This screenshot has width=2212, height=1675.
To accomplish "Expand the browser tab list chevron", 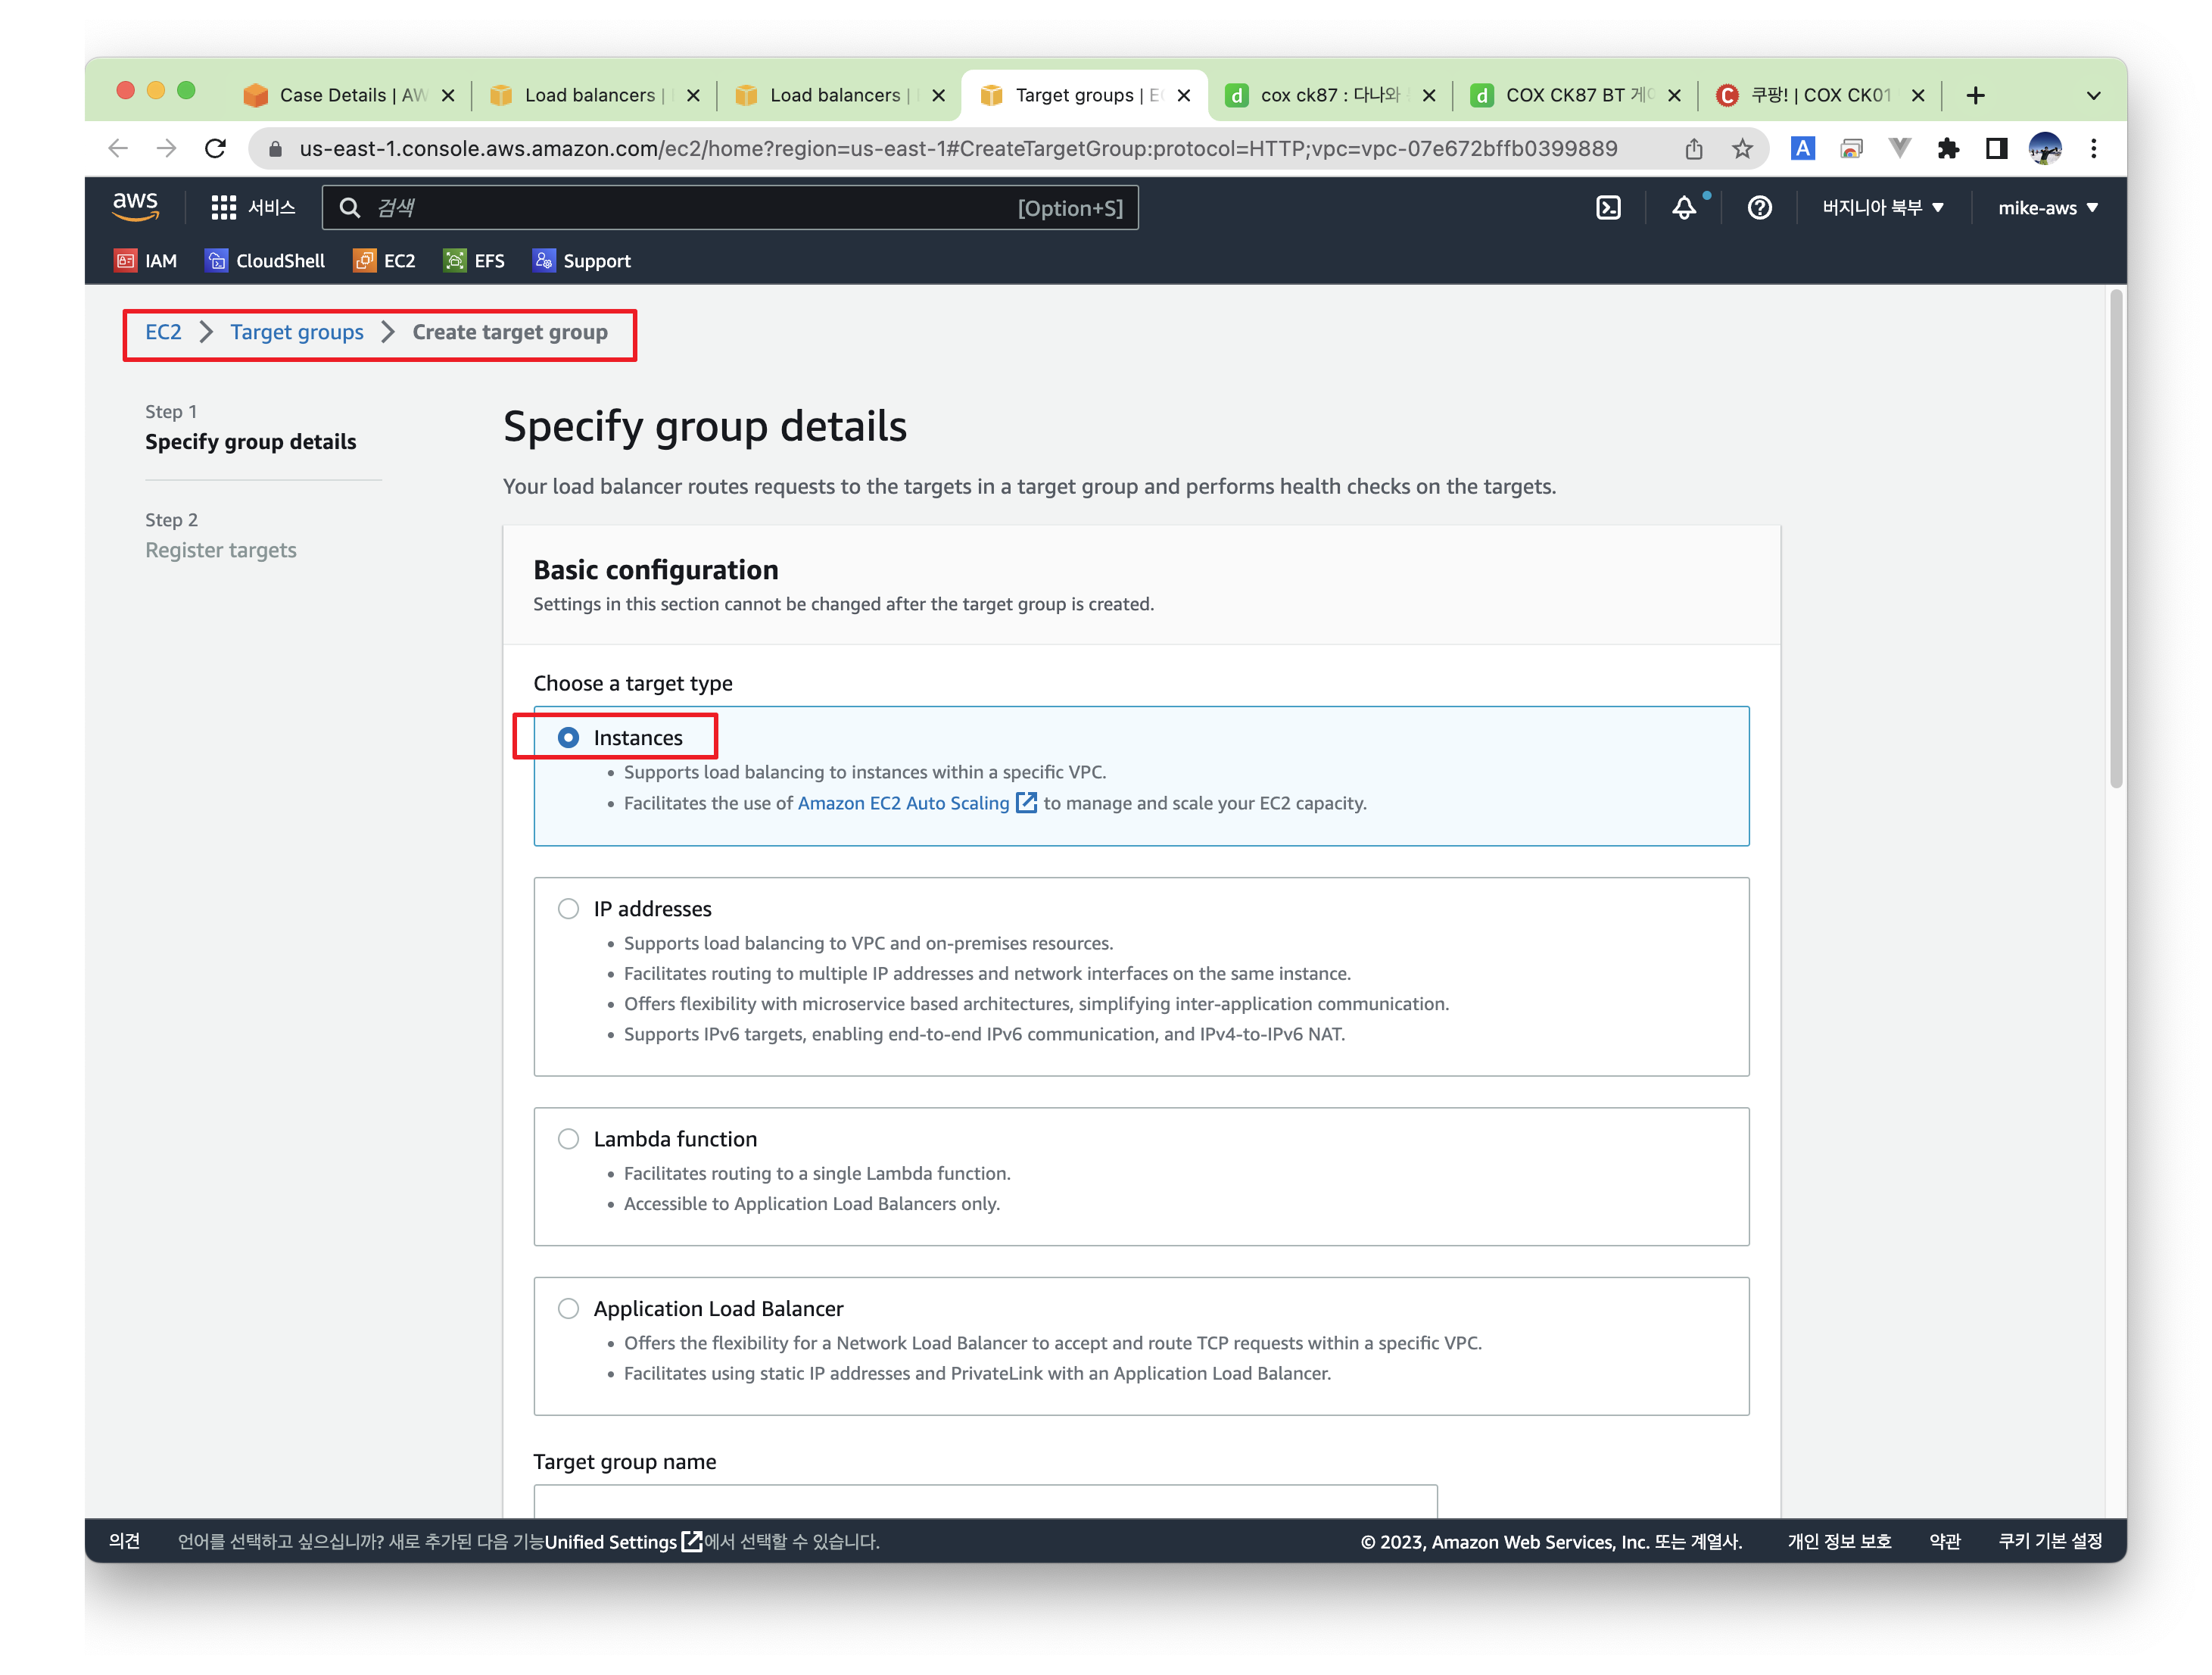I will pos(2093,96).
